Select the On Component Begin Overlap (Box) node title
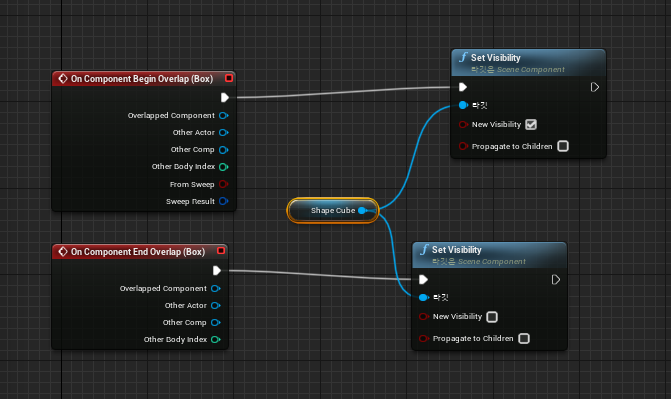This screenshot has width=671, height=399. (142, 79)
